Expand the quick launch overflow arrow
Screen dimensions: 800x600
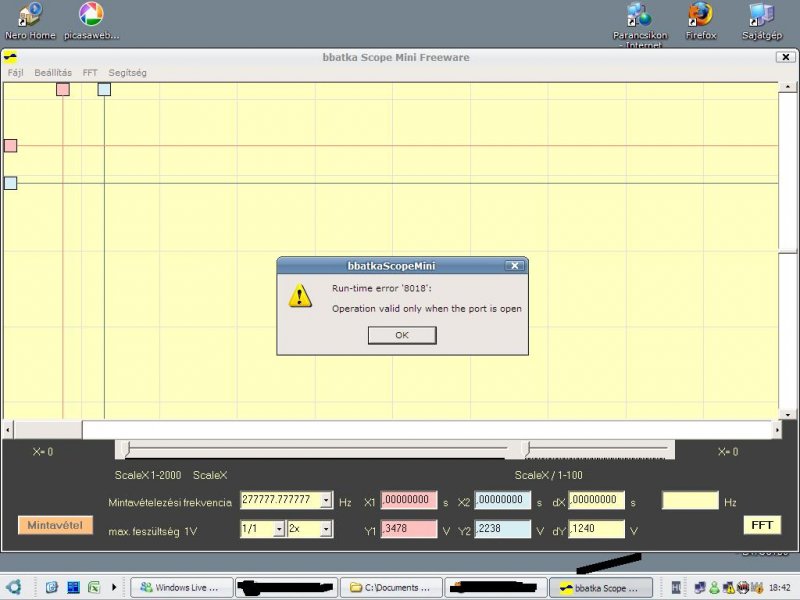[114, 587]
